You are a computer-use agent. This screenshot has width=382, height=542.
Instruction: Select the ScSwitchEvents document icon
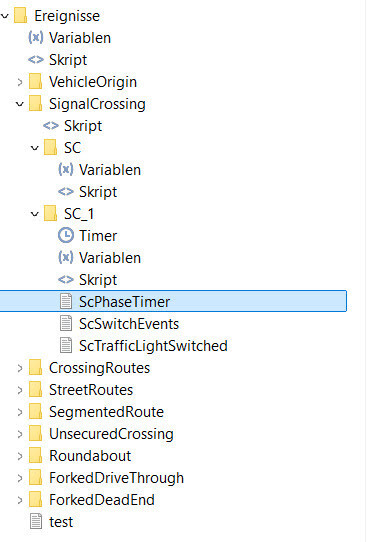coord(66,324)
